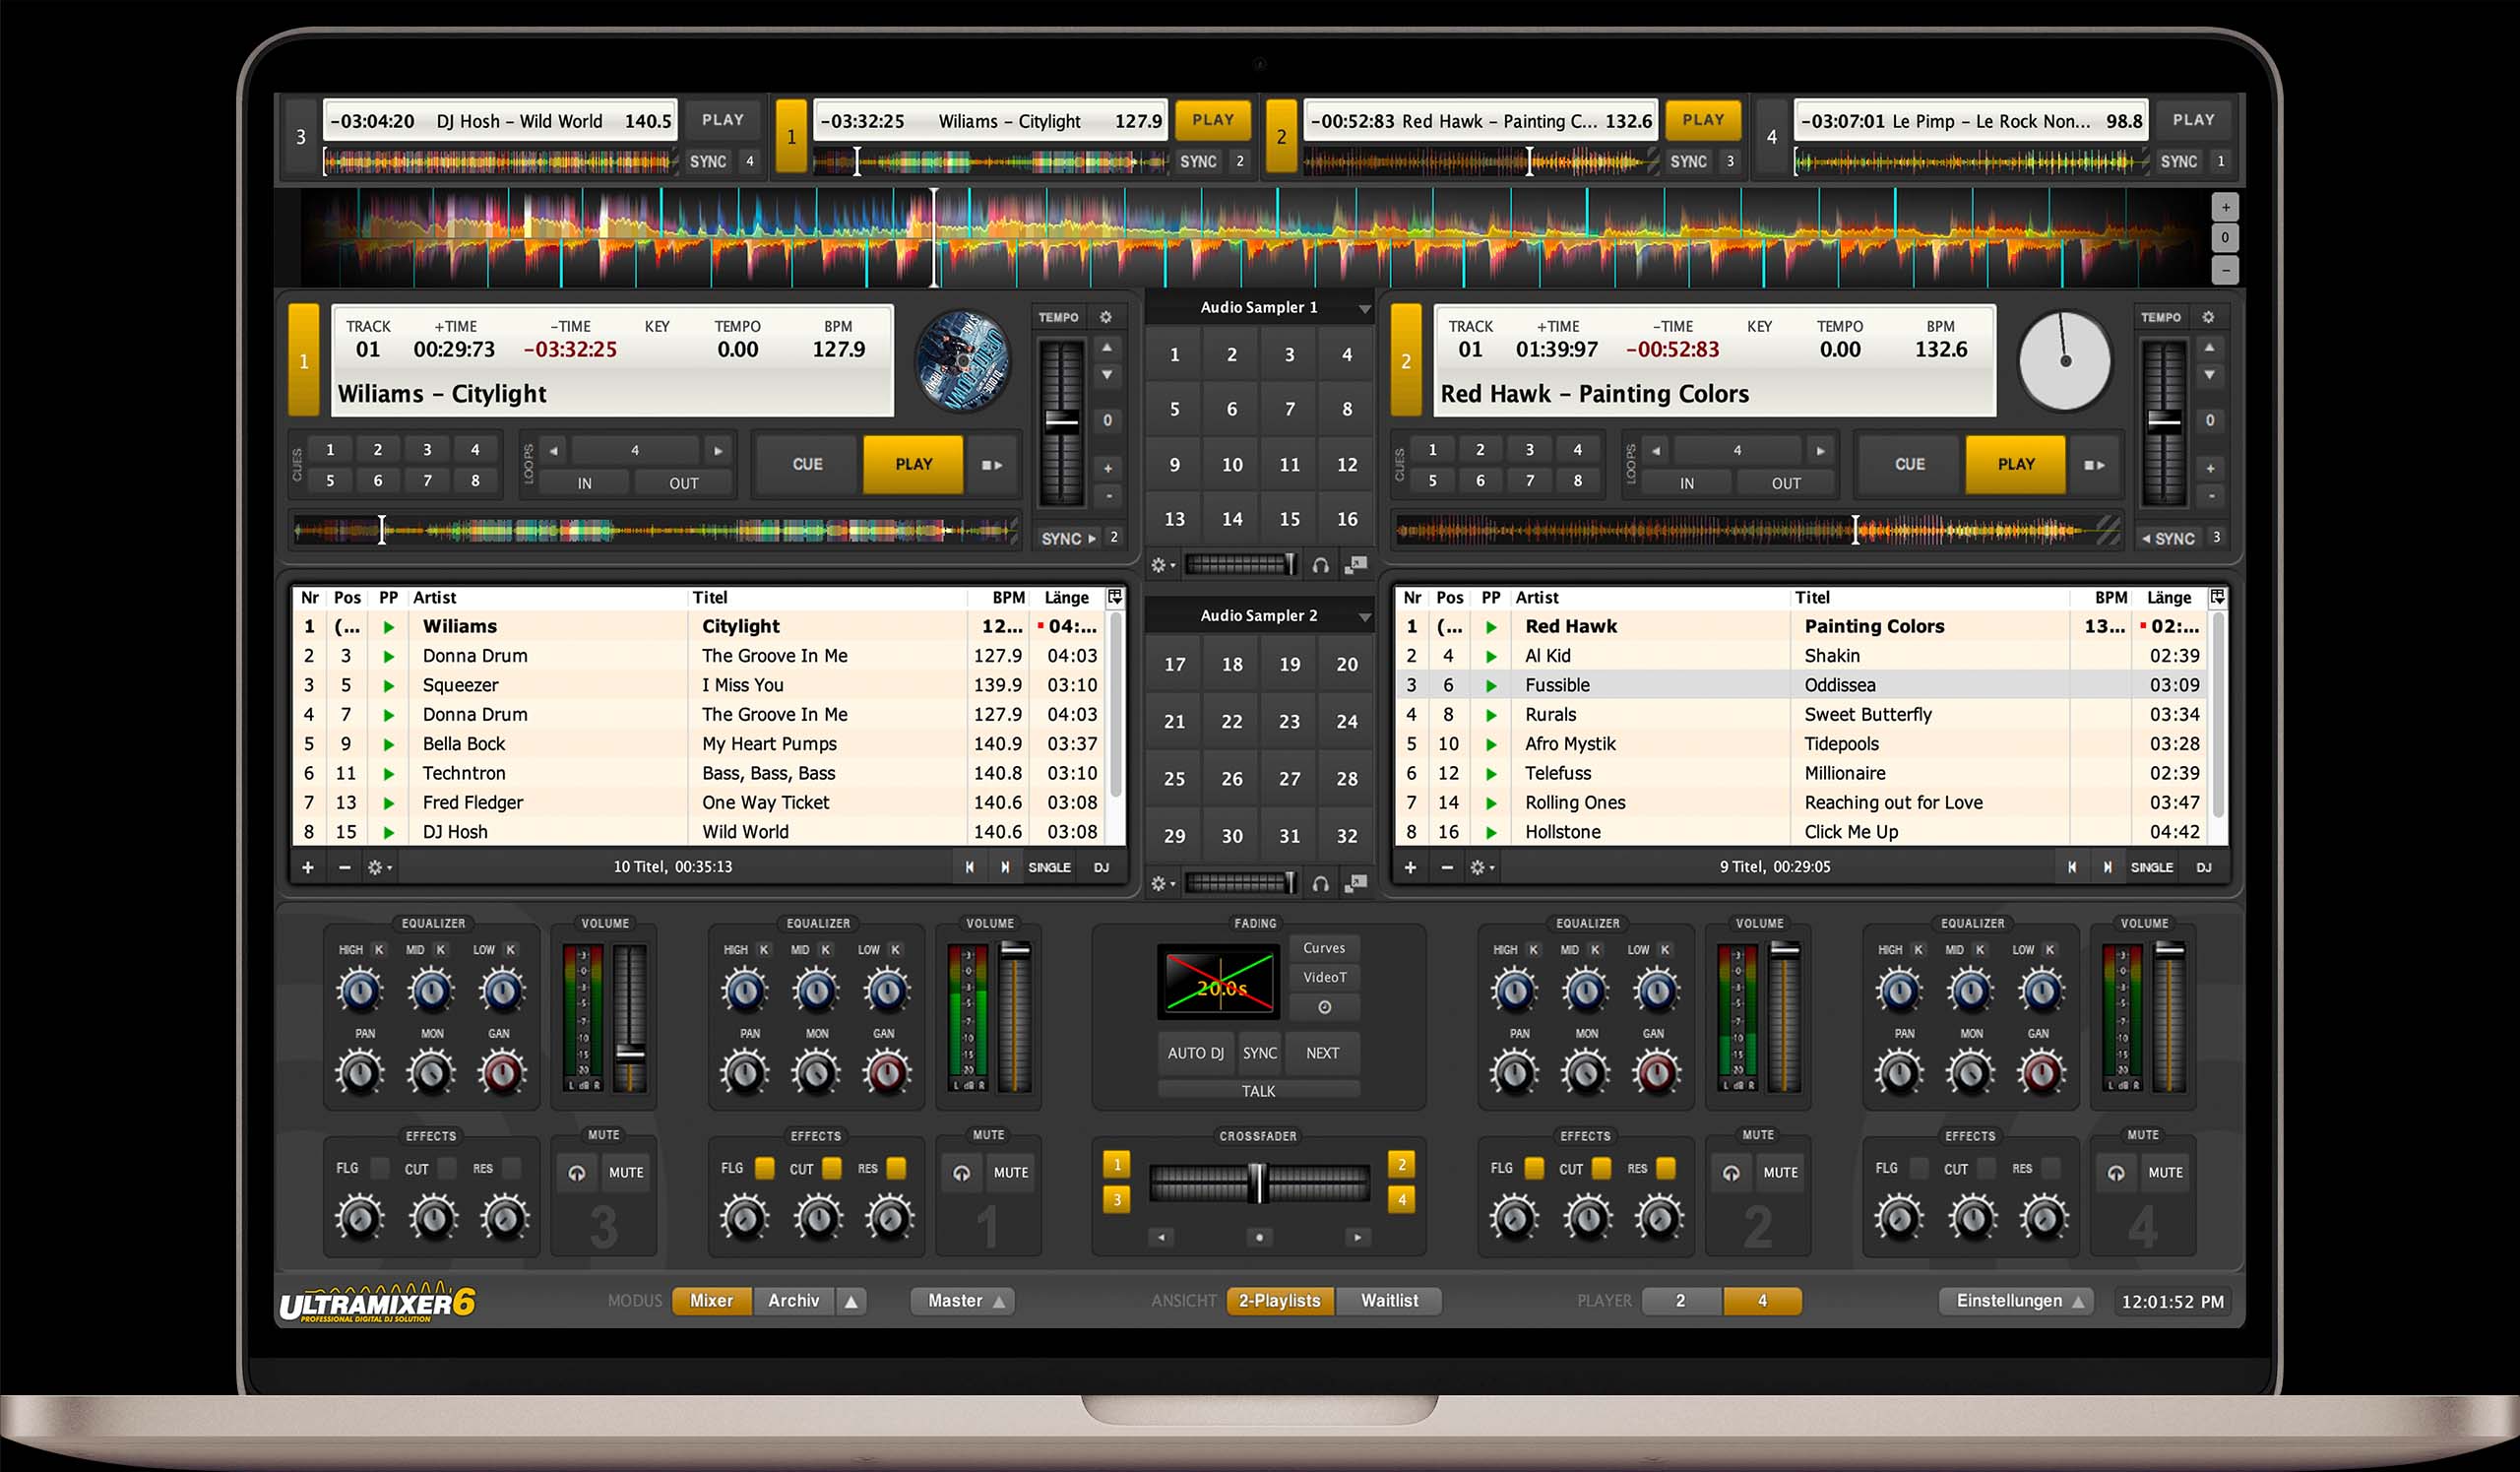Screen dimensions: 2520x1472
Task: Select the Fussible Oddissea track in right playlist
Action: pos(1650,685)
